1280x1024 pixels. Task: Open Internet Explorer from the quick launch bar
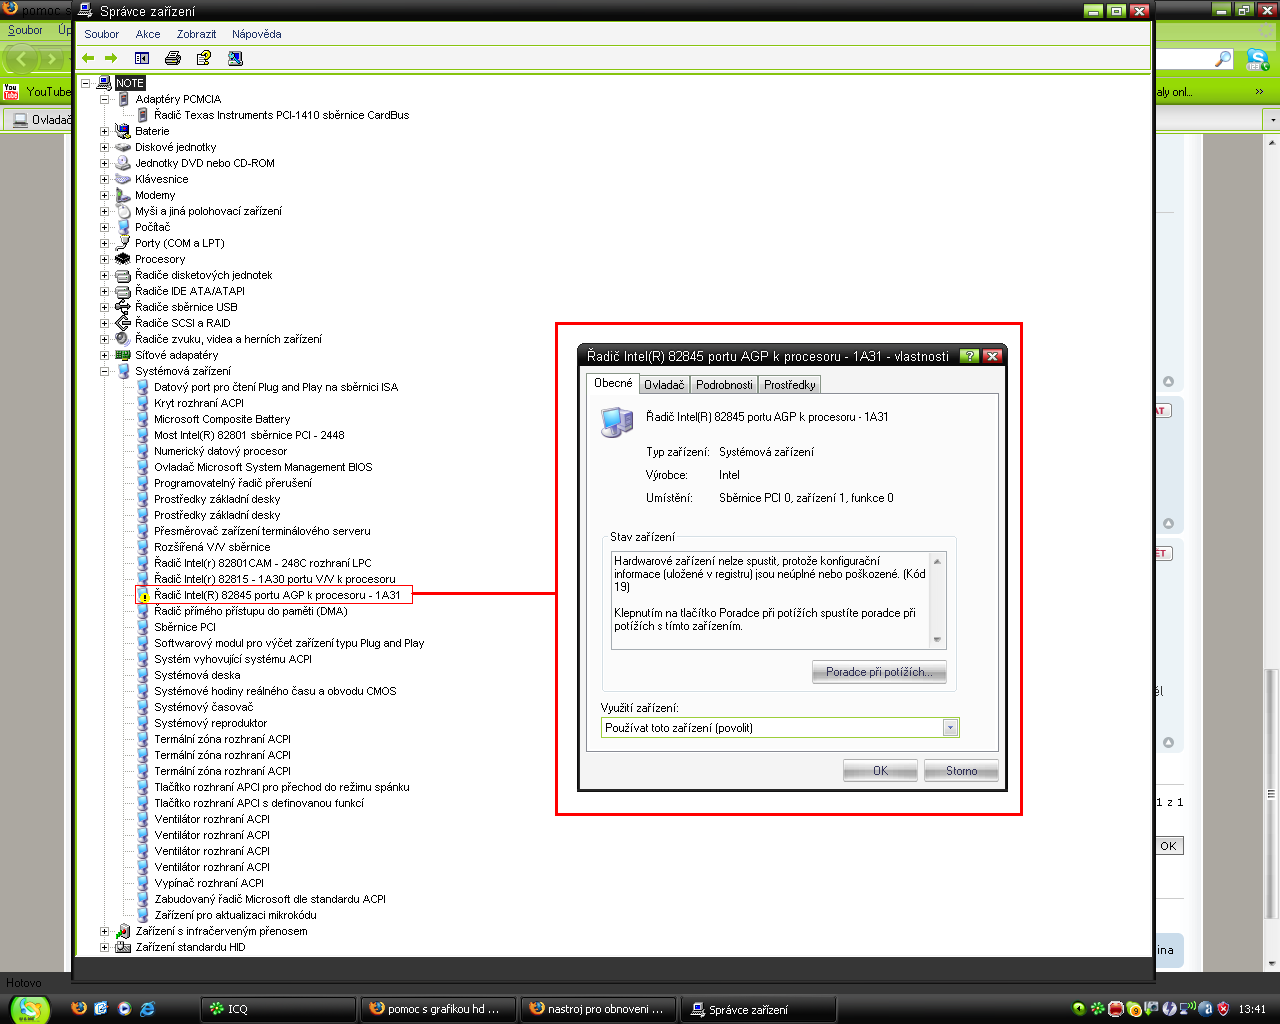click(148, 1009)
